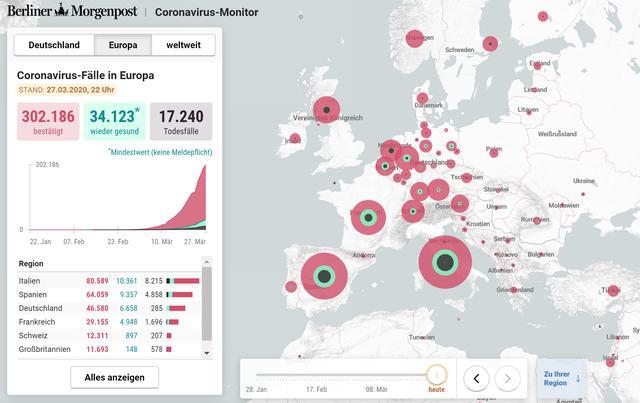Click Zu Ihrer Region down arrow

coord(578,379)
